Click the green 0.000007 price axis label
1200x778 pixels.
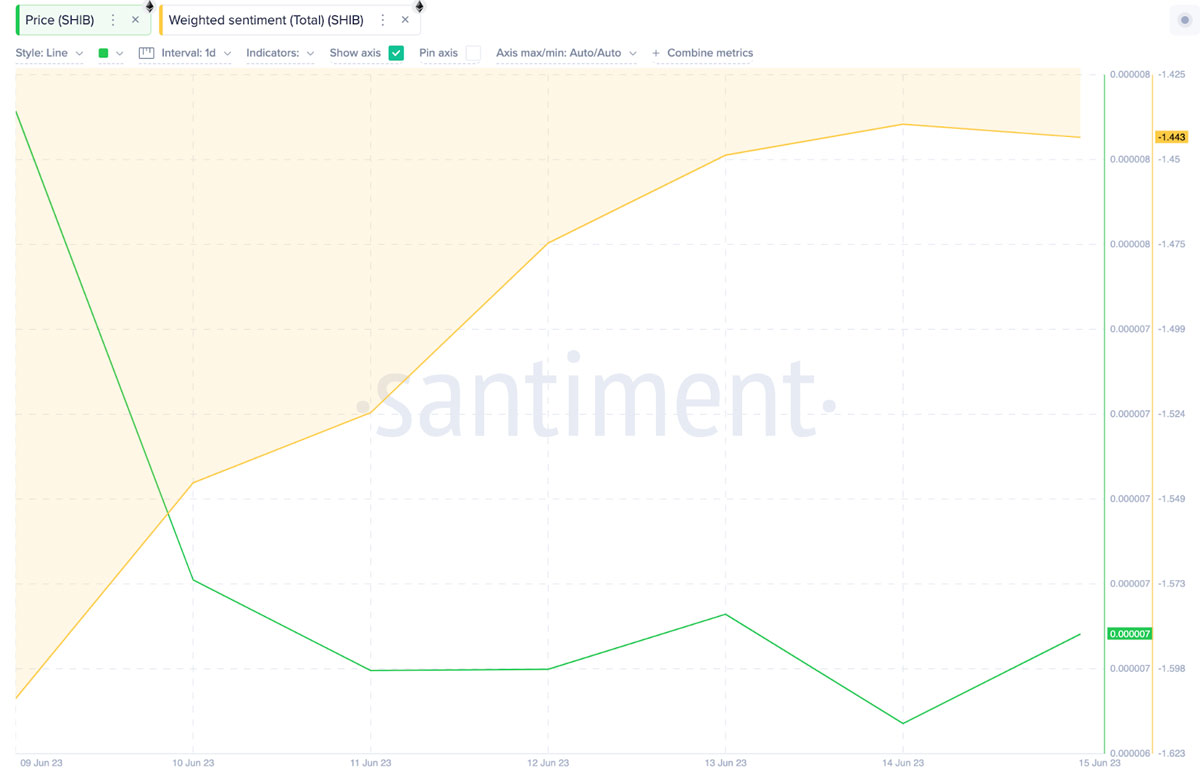[1130, 634]
